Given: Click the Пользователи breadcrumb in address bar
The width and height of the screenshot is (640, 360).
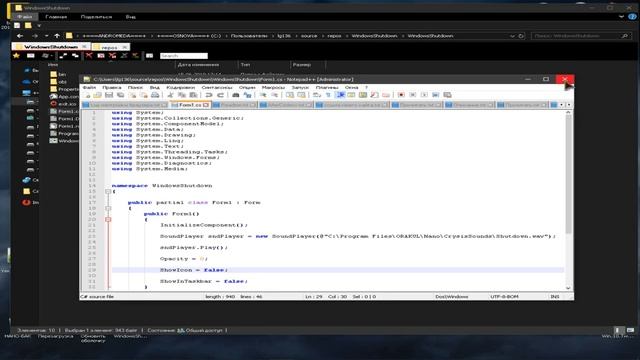Looking at the screenshot, I should point(249,36).
